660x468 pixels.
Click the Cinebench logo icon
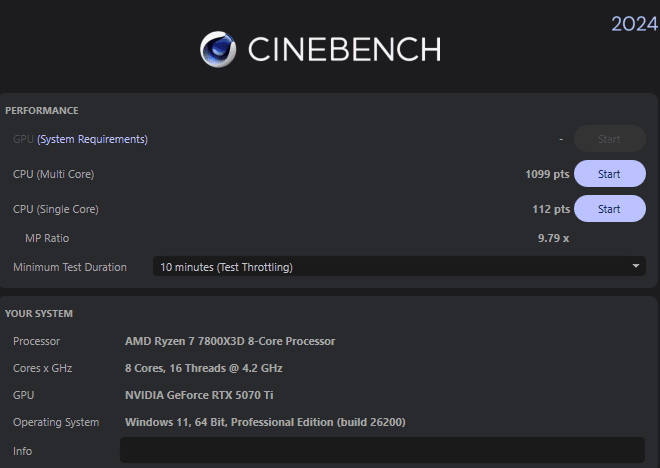(218, 49)
